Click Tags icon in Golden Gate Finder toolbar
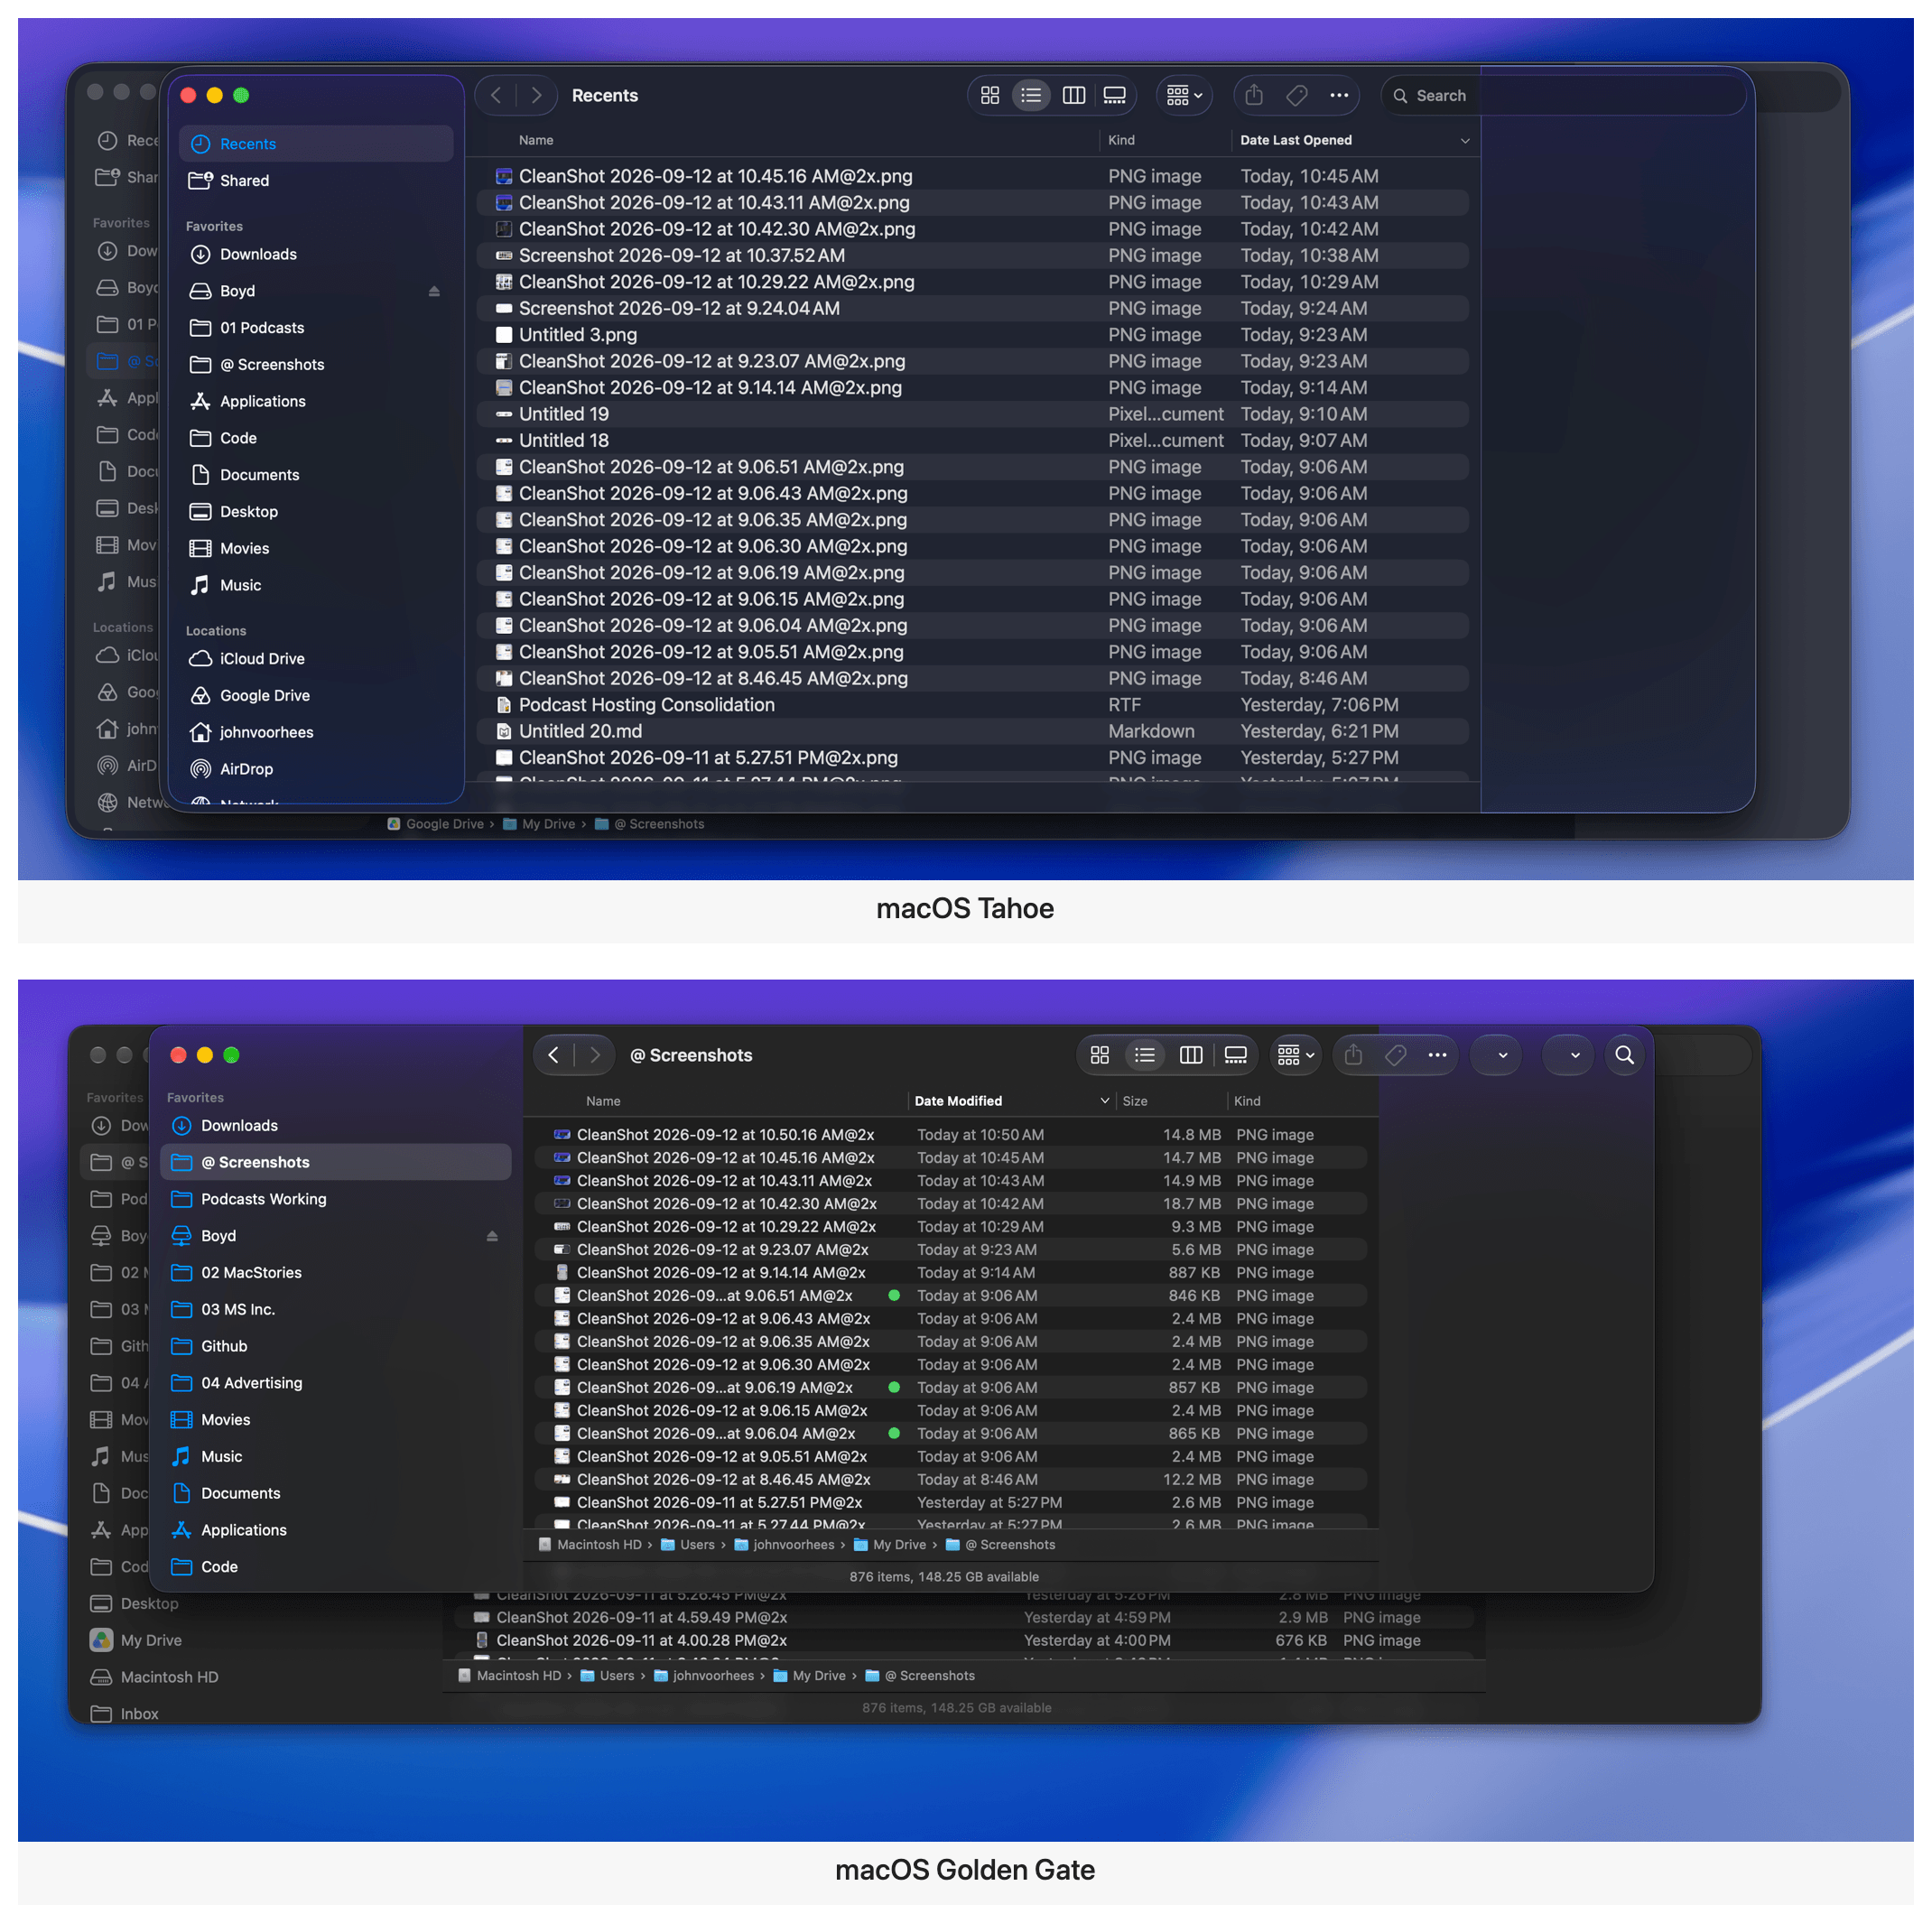 click(1396, 1055)
